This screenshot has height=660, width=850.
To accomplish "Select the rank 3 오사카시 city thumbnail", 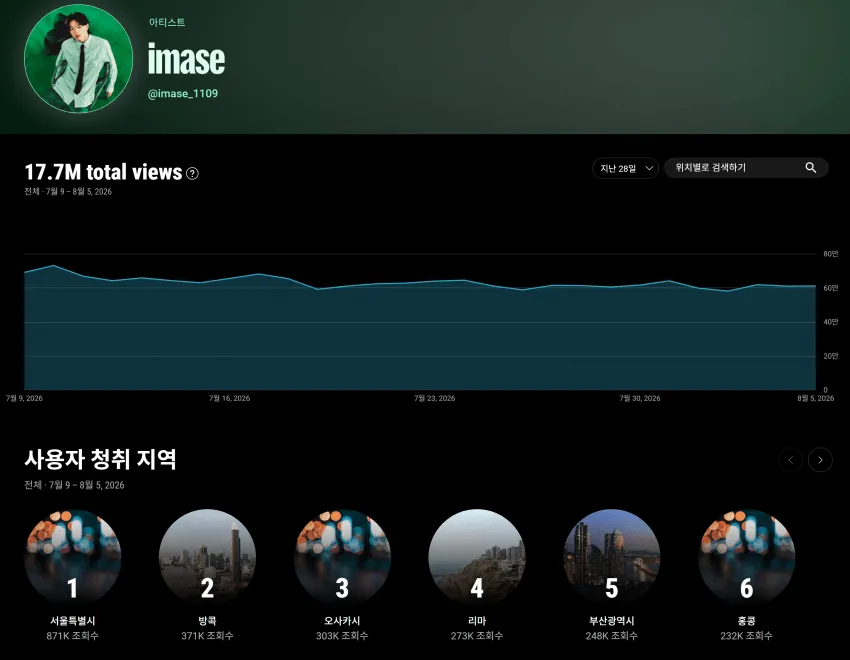I will point(342,557).
